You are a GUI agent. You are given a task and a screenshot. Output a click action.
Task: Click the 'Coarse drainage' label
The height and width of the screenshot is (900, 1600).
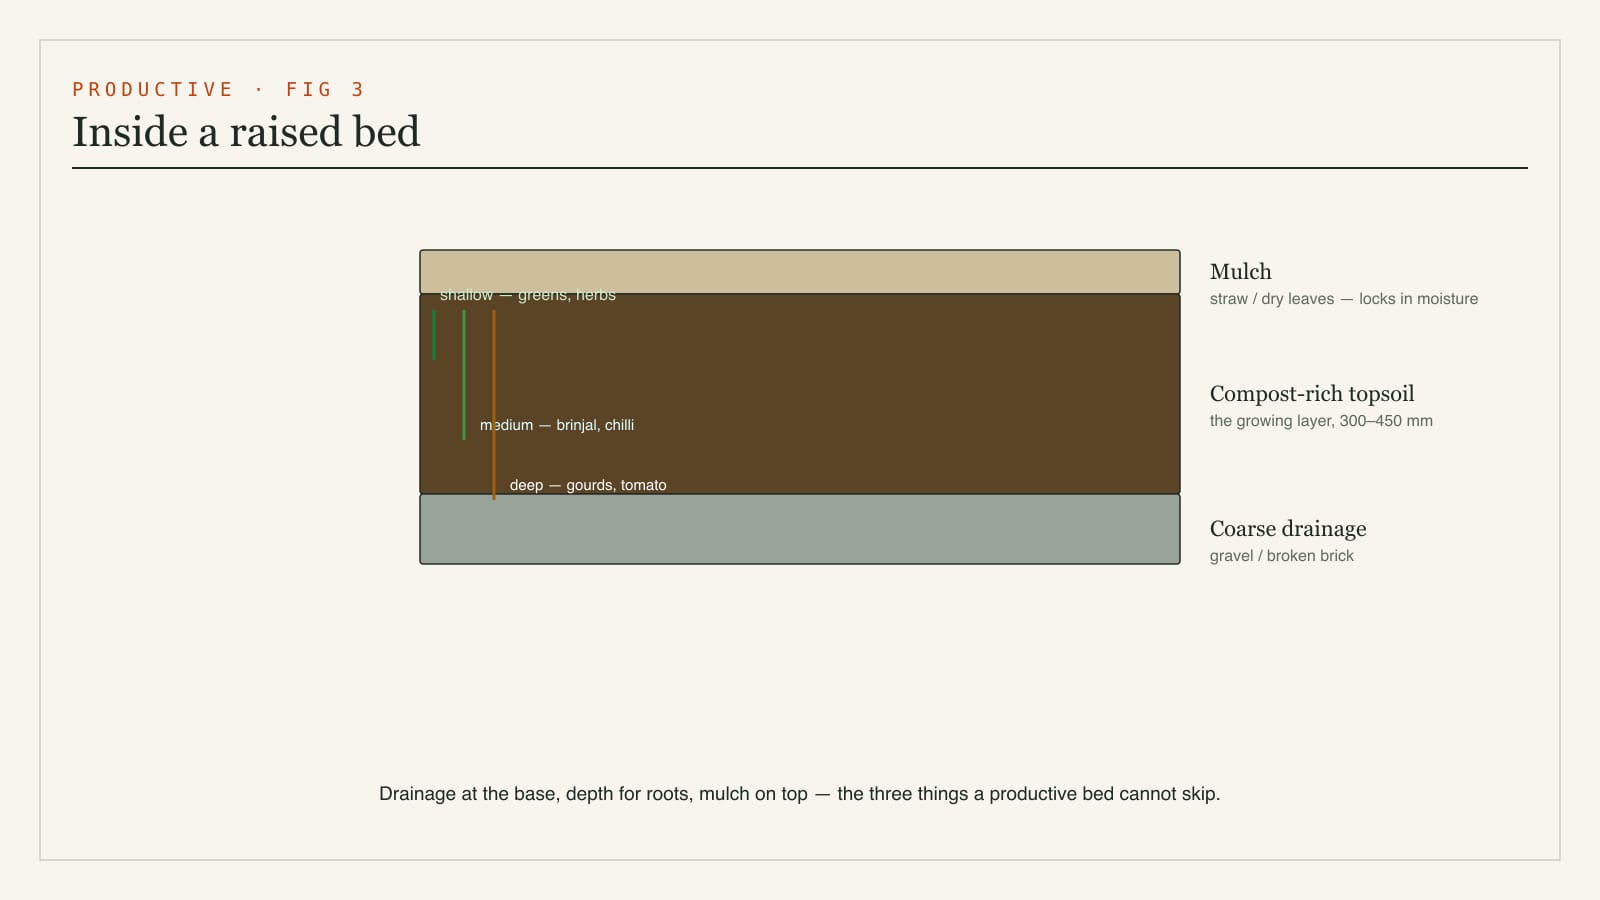(x=1288, y=529)
